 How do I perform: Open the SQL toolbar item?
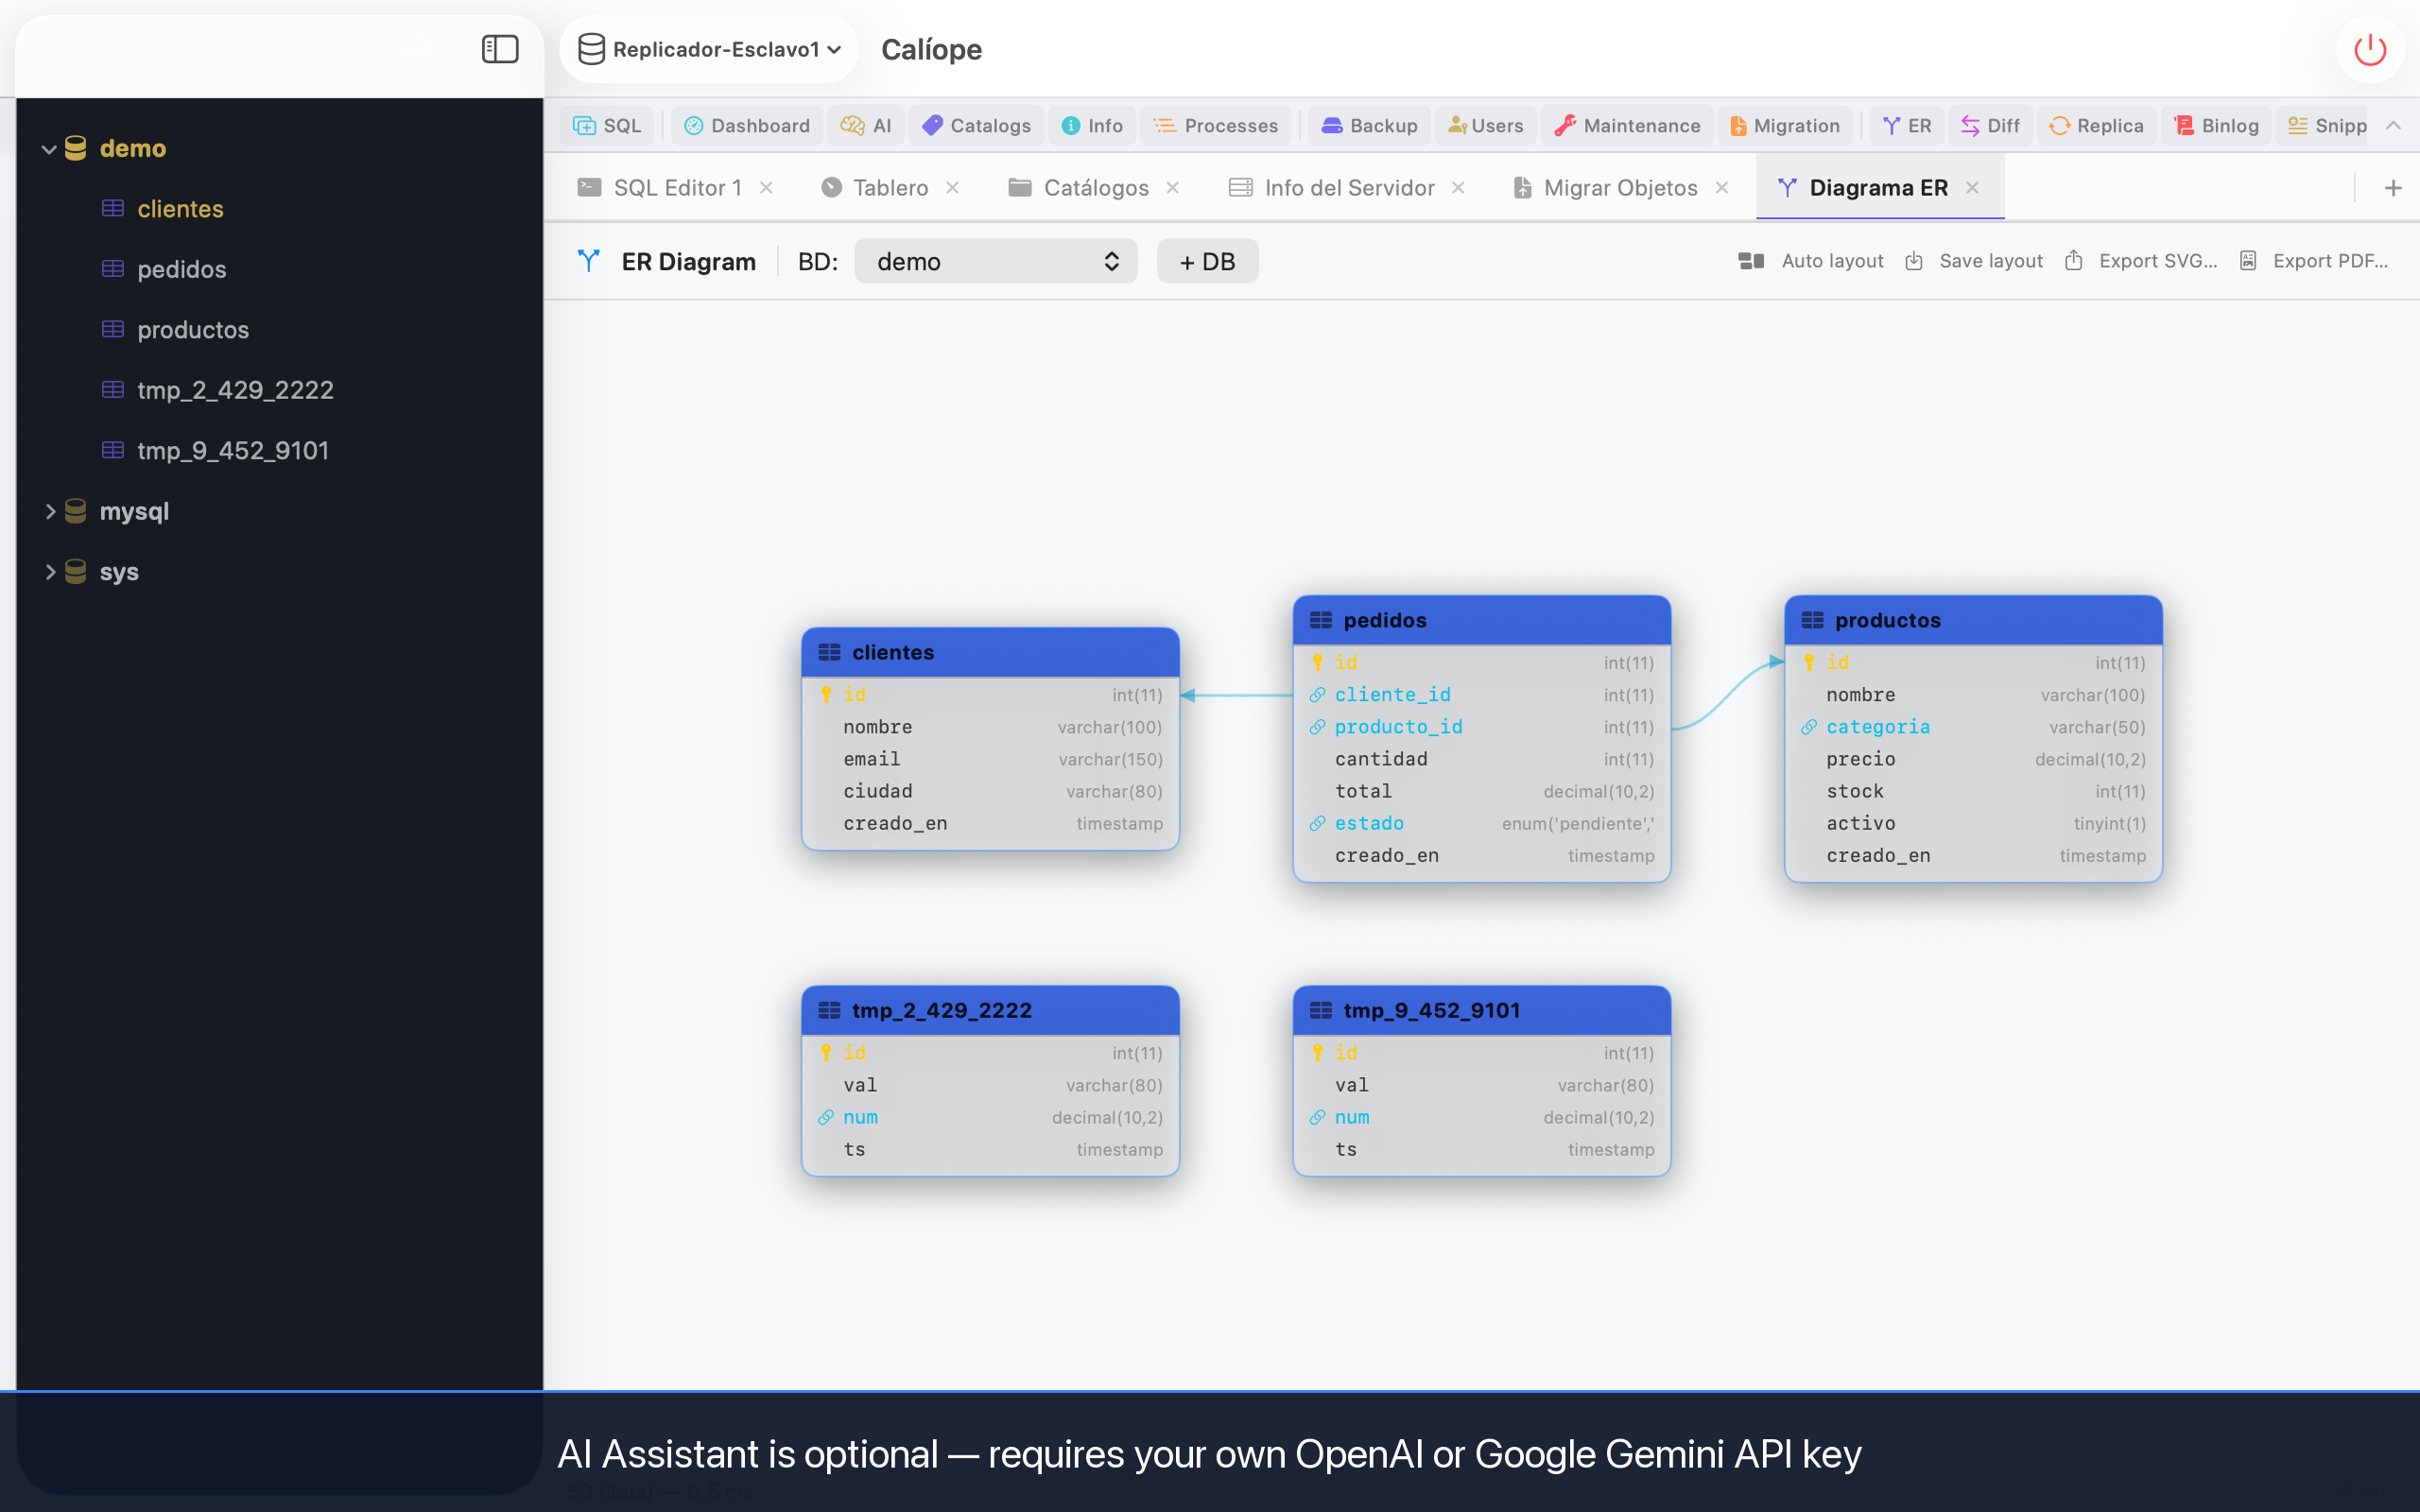607,125
